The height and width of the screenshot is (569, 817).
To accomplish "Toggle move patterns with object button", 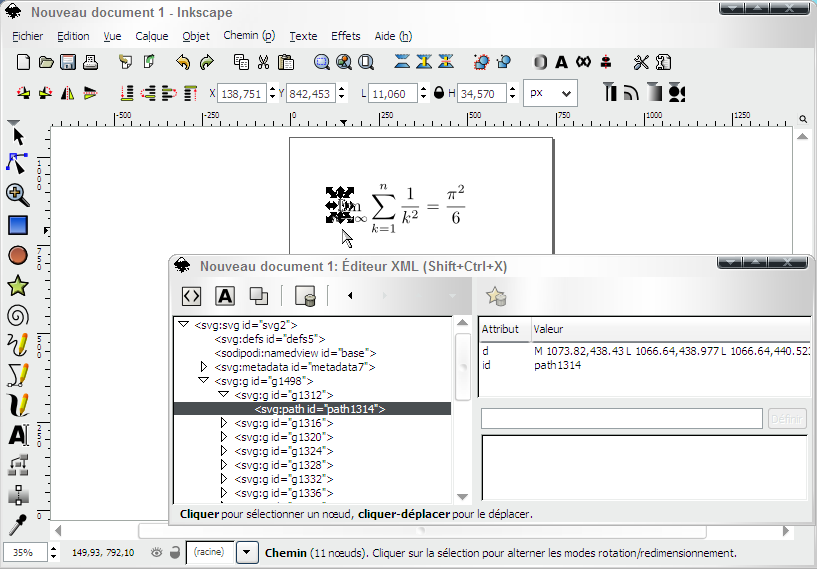I will tap(676, 93).
